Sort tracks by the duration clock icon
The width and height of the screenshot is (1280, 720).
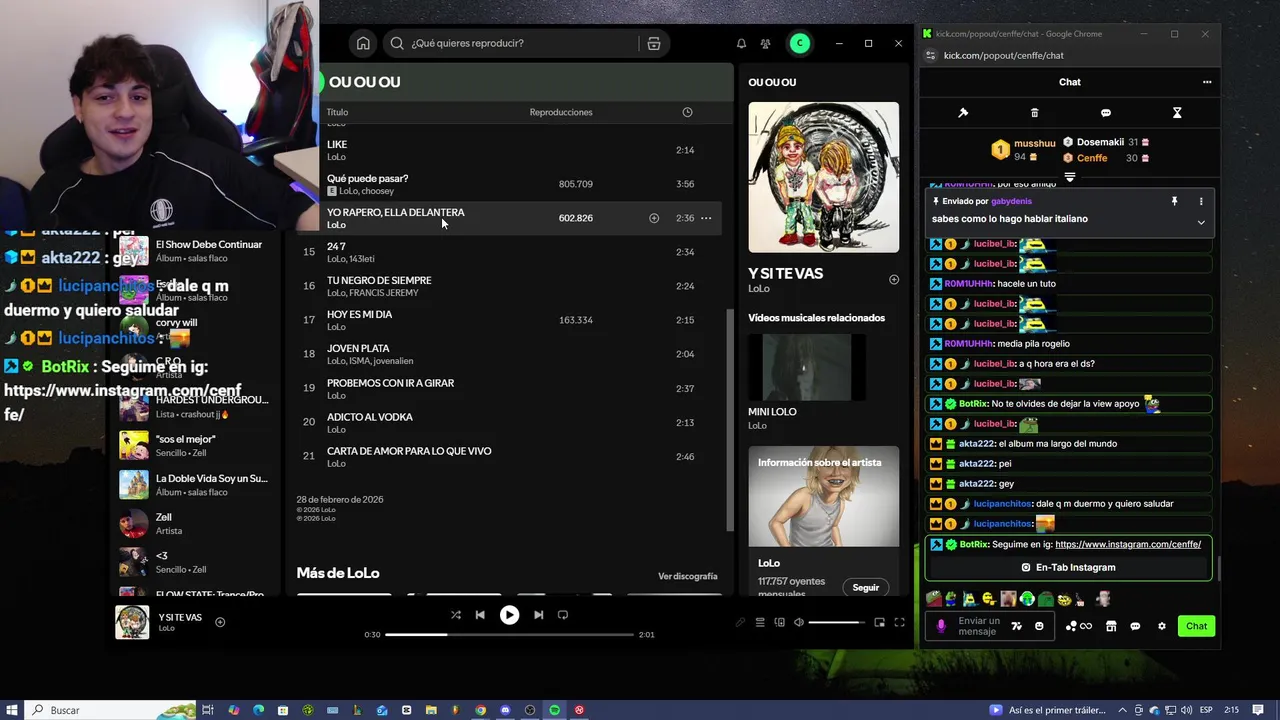pyautogui.click(x=687, y=112)
